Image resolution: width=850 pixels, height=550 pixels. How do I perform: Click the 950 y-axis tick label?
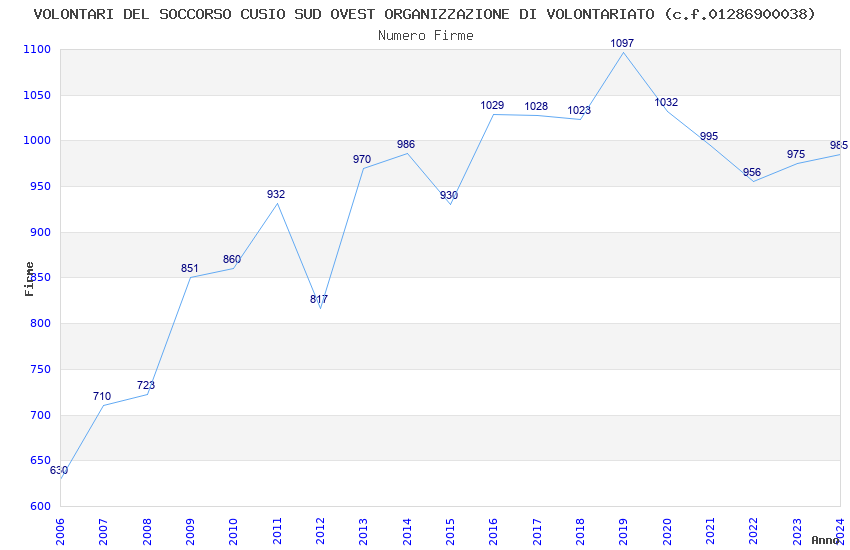(40, 186)
